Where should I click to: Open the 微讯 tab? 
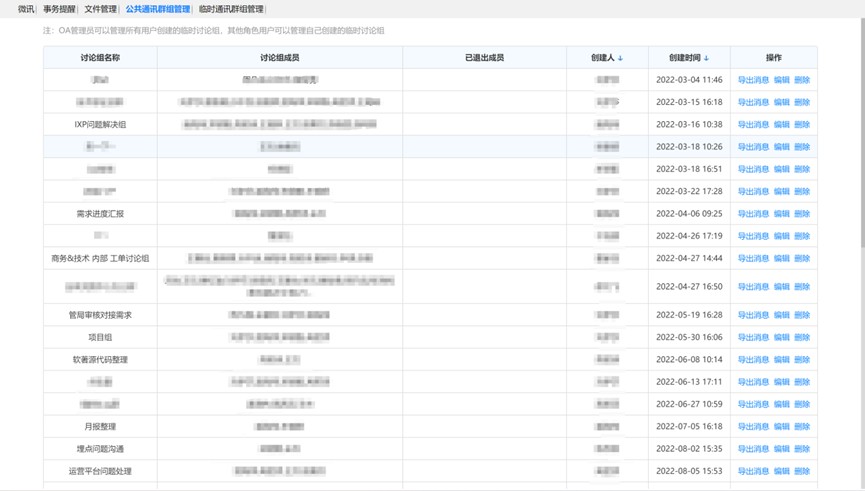26,9
